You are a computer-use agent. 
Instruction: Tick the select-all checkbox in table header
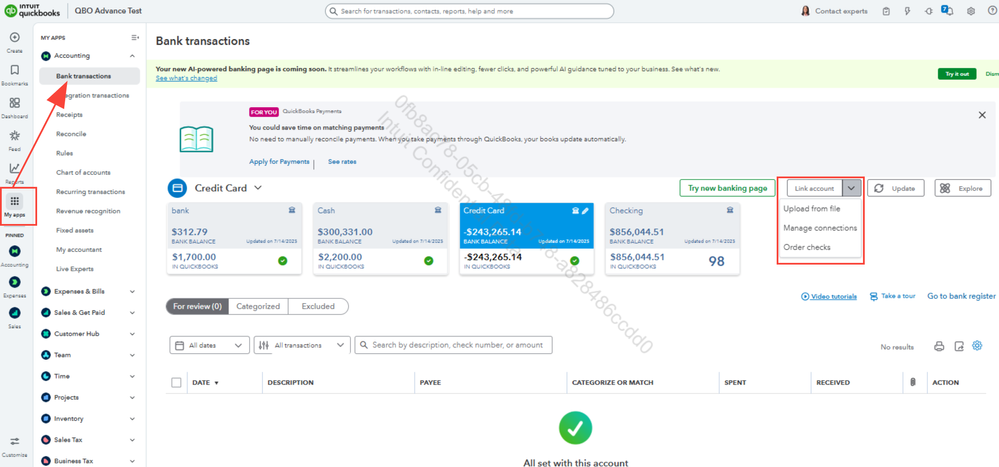pos(176,382)
